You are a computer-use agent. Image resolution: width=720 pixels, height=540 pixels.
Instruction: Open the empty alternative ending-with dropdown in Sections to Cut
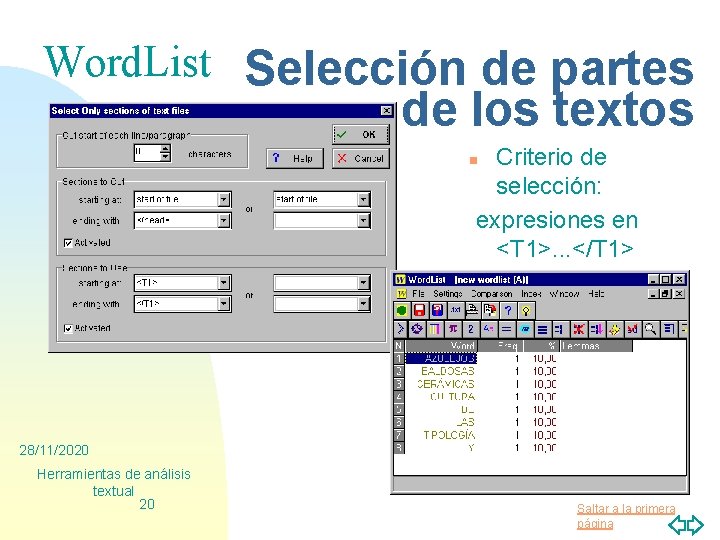point(363,221)
